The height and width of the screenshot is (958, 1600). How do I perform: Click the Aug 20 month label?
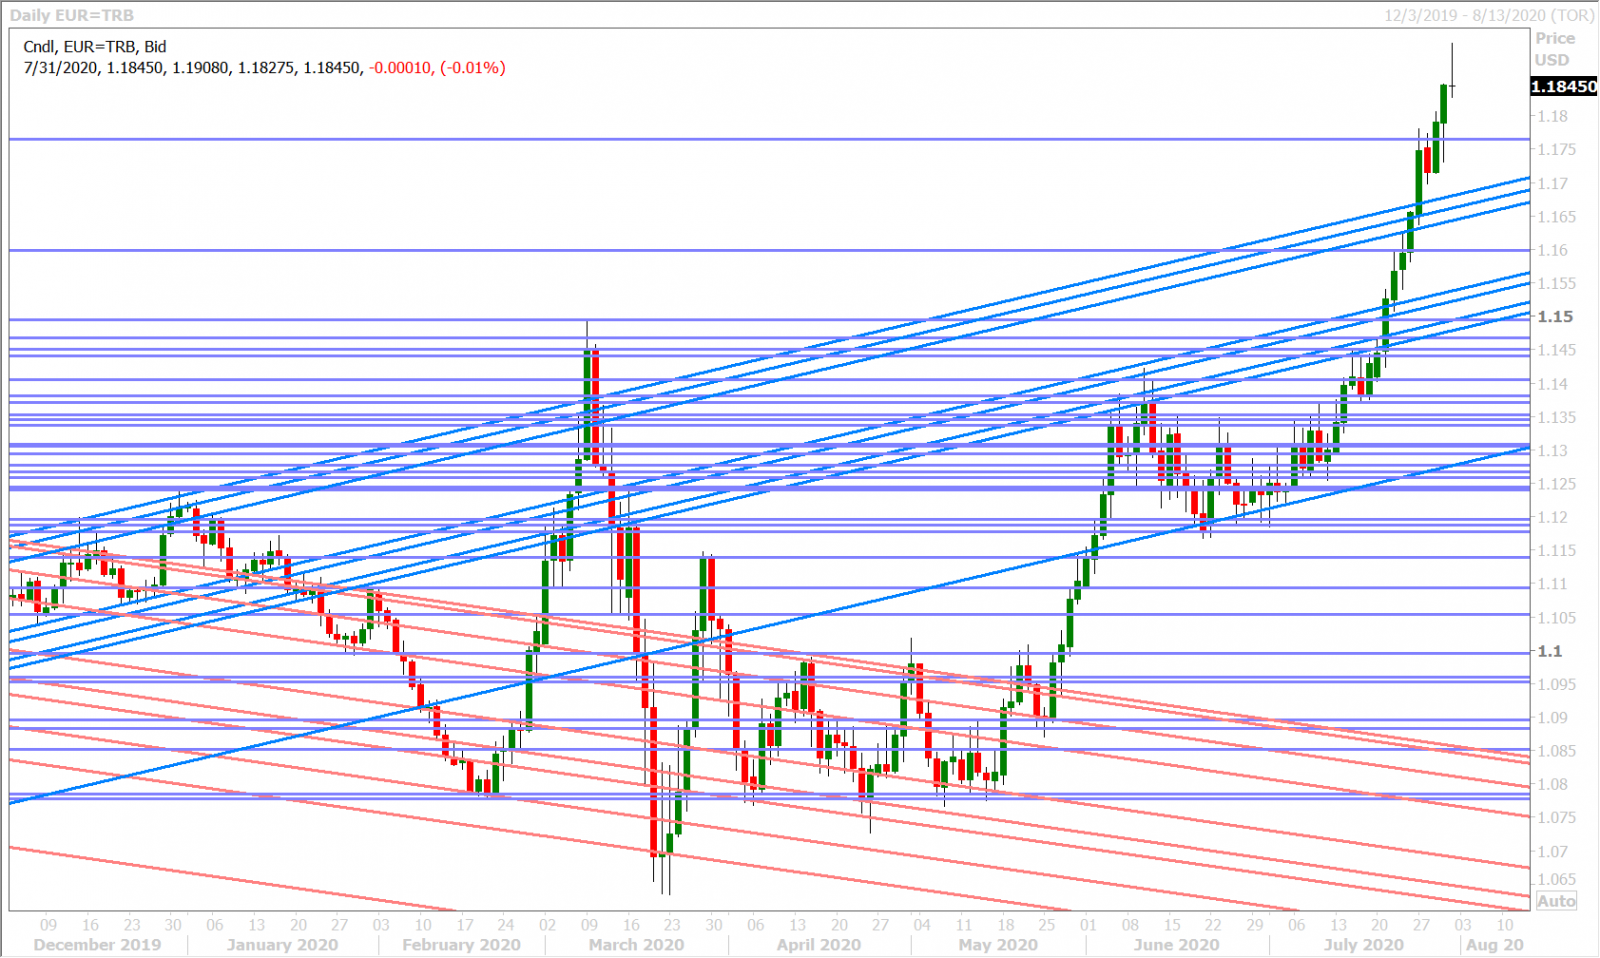(1495, 945)
